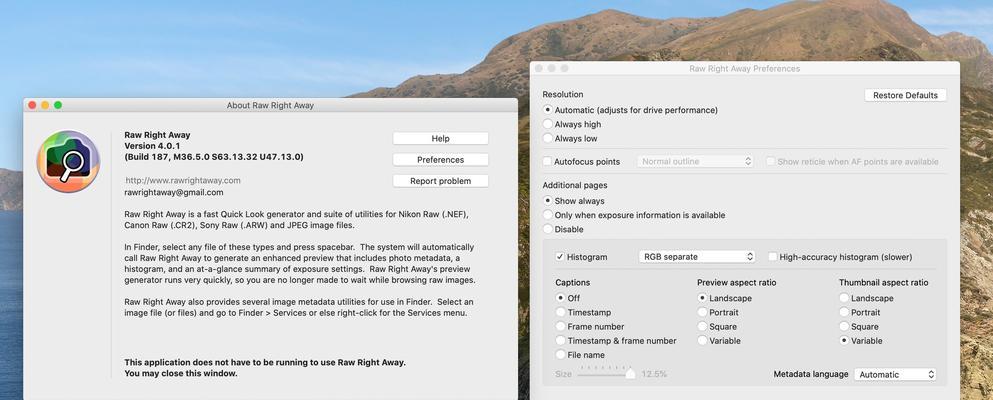Image resolution: width=993 pixels, height=400 pixels.
Task: Close the About Raw Right Away window
Action: tap(32, 105)
